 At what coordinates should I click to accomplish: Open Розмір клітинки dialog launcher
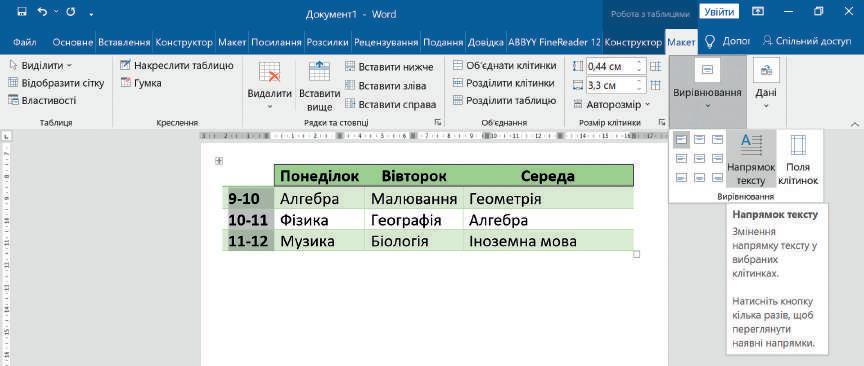[662, 122]
